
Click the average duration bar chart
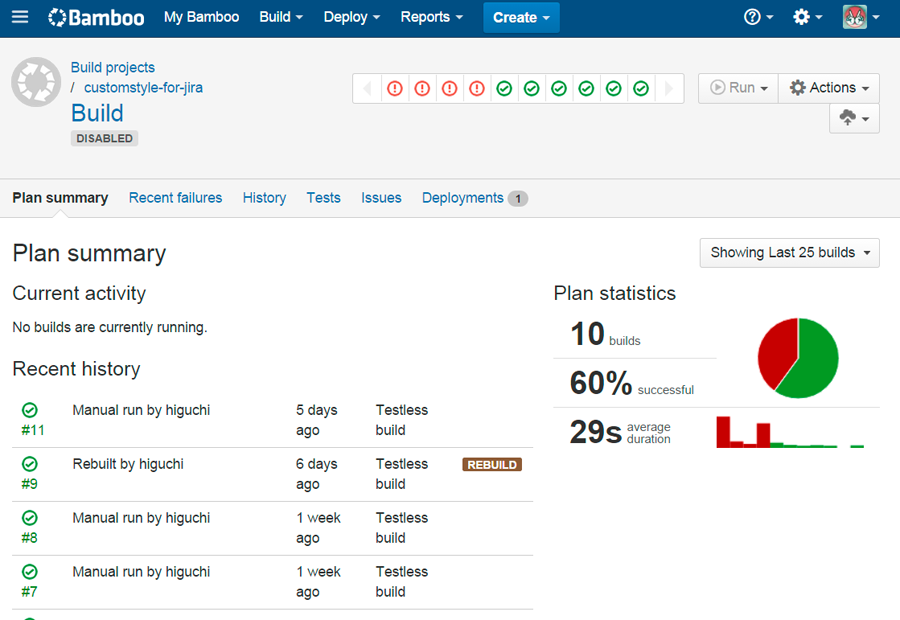tap(790, 432)
